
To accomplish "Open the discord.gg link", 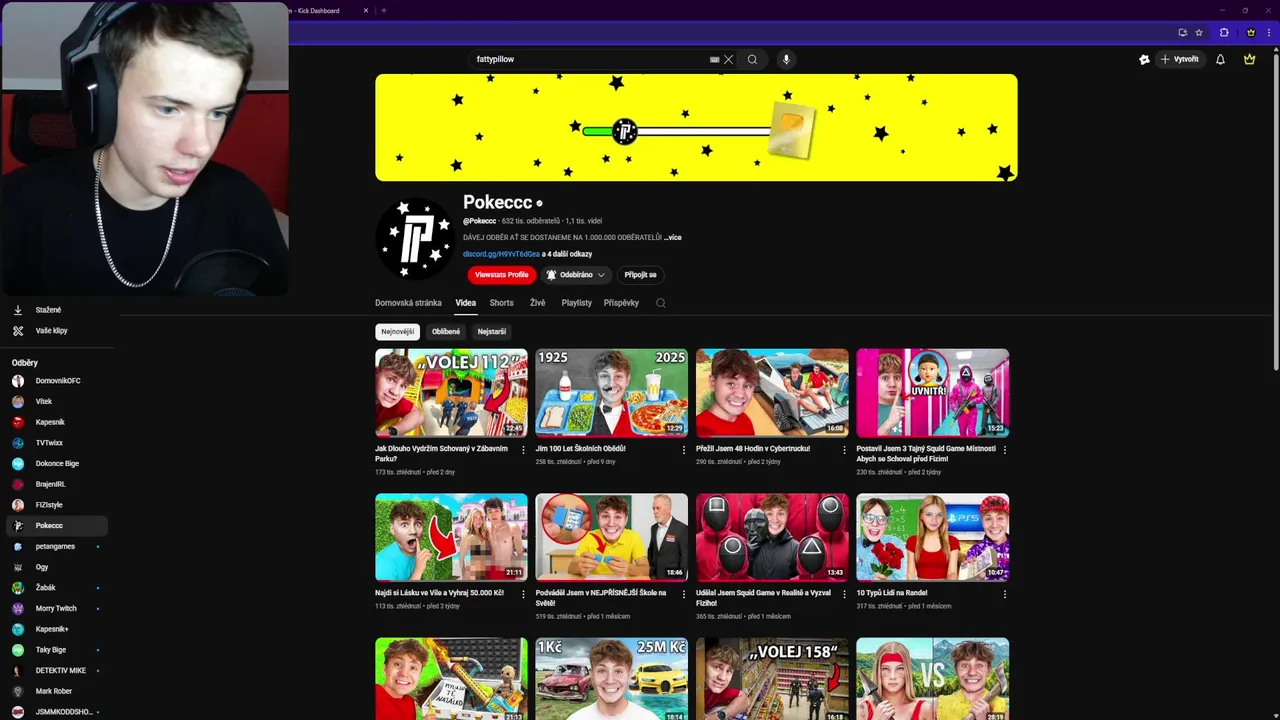I will click(501, 254).
